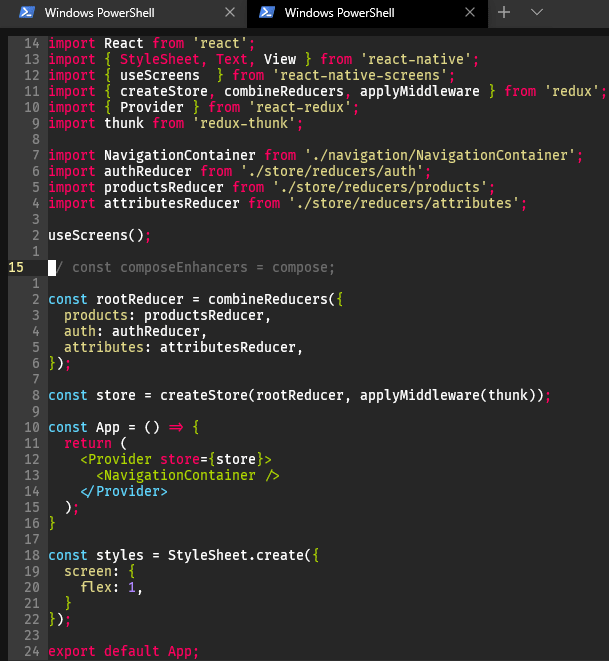Image resolution: width=609 pixels, height=661 pixels.
Task: Switch to the first Windows PowerShell tab
Action: (123, 13)
